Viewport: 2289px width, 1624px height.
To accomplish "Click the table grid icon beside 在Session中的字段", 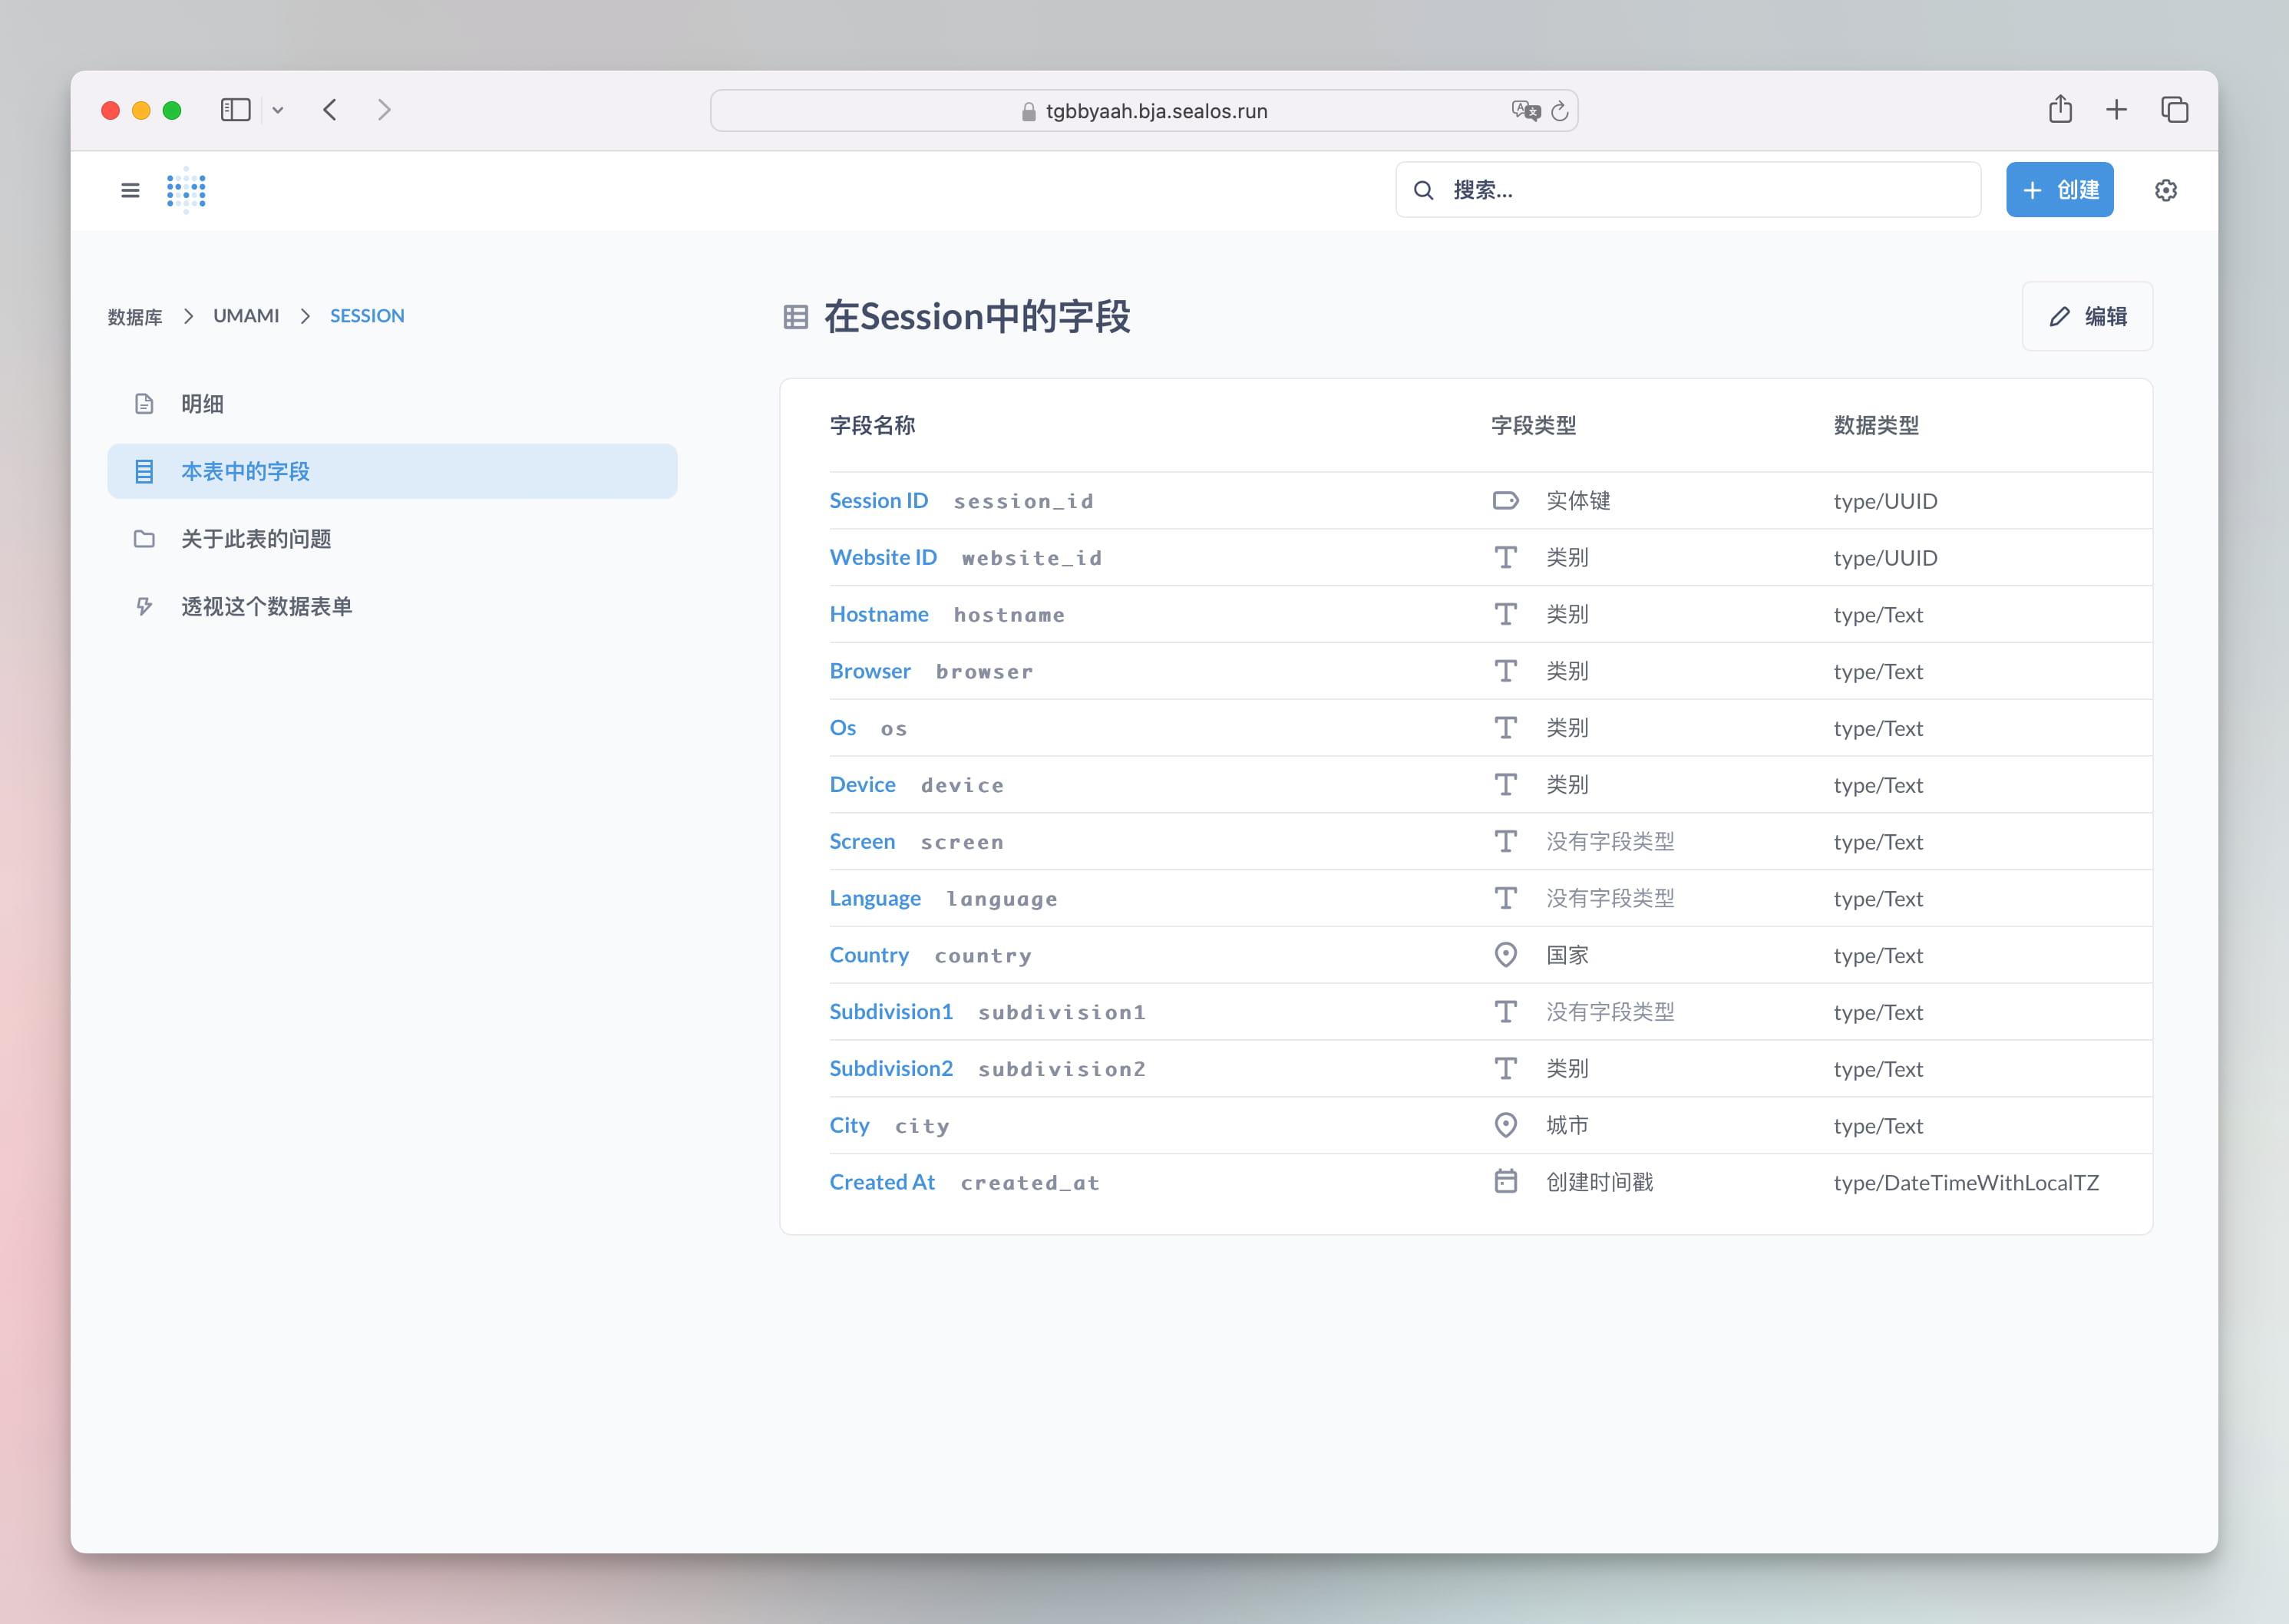I will coord(795,317).
